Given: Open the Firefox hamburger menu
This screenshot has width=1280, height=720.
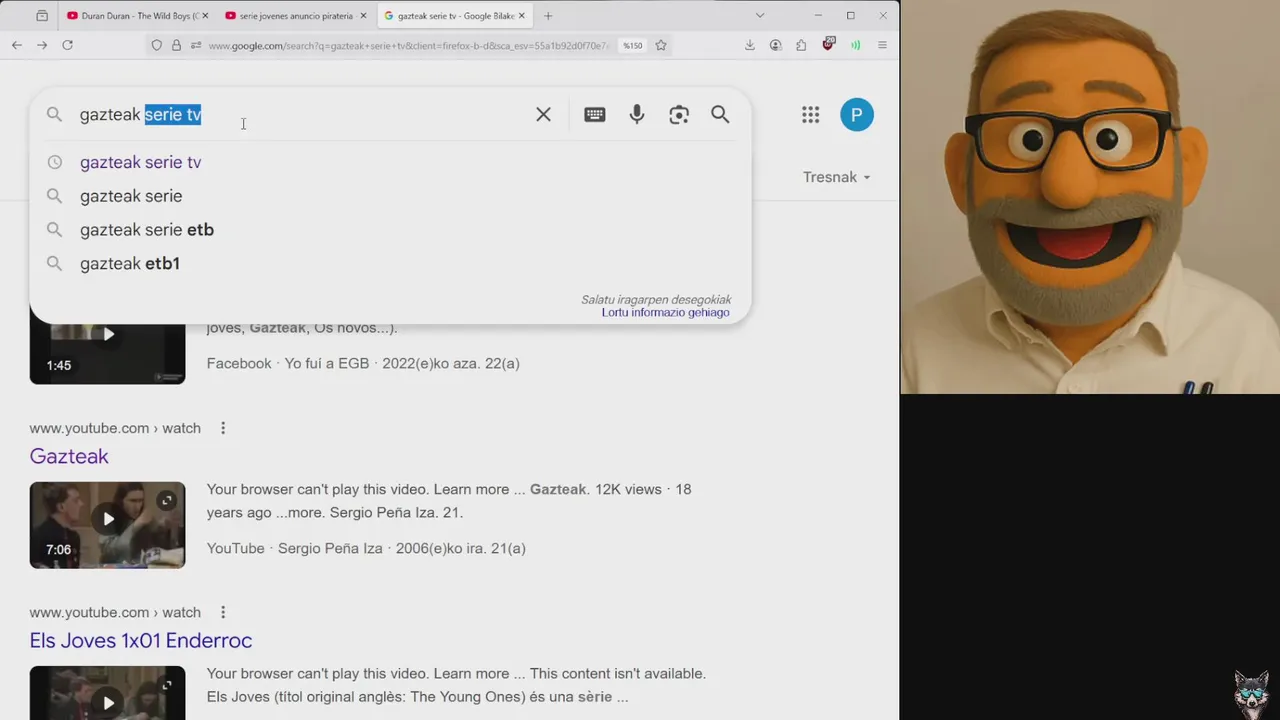Looking at the screenshot, I should 882,45.
